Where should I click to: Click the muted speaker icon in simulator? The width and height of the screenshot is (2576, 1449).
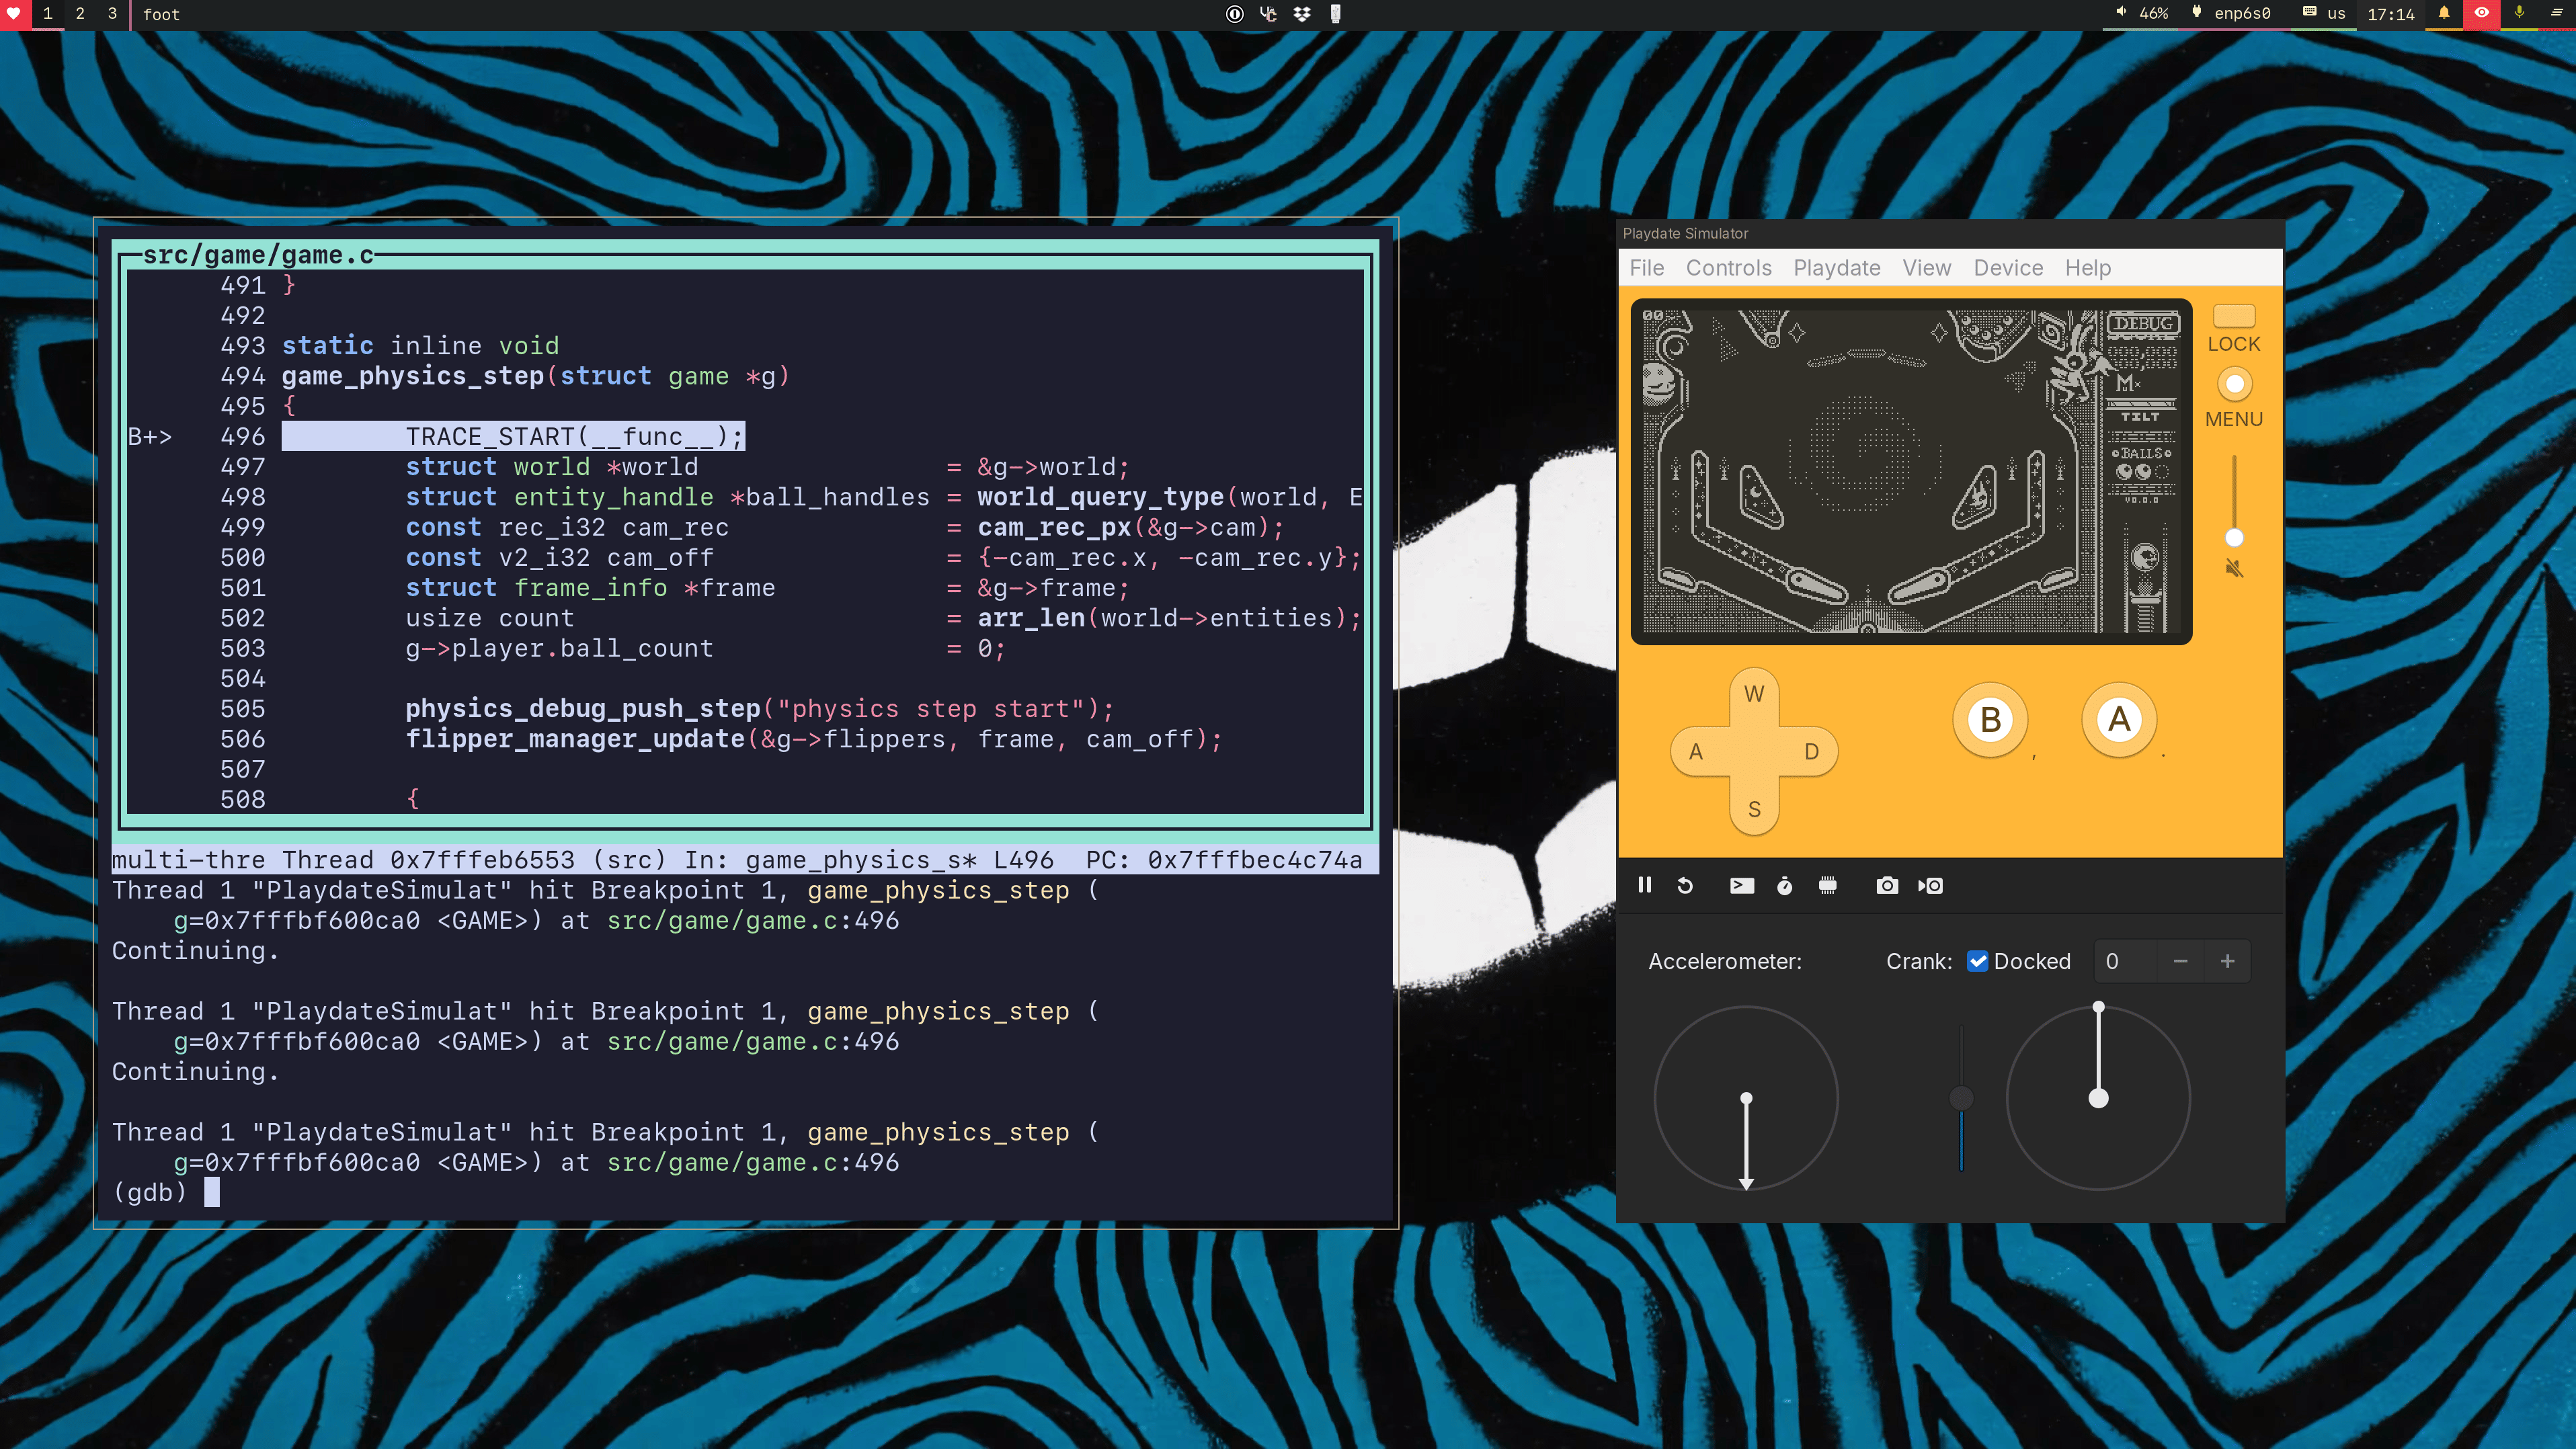[x=2234, y=569]
